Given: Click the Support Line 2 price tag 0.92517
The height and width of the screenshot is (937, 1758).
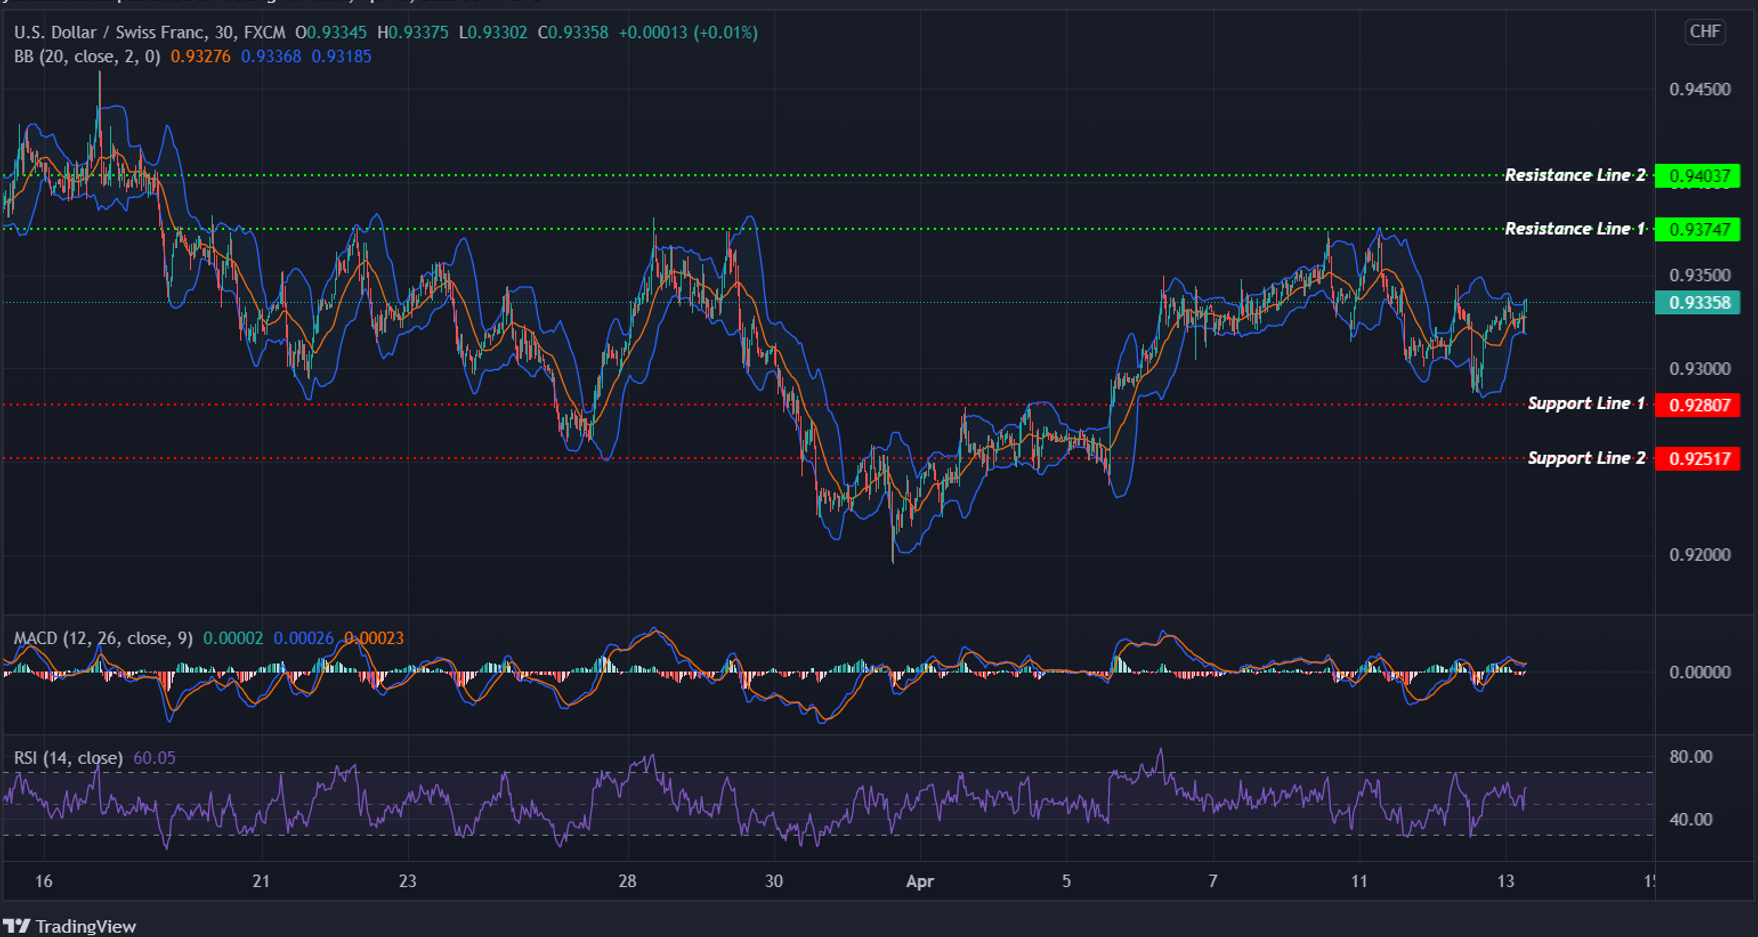Looking at the screenshot, I should [1699, 459].
